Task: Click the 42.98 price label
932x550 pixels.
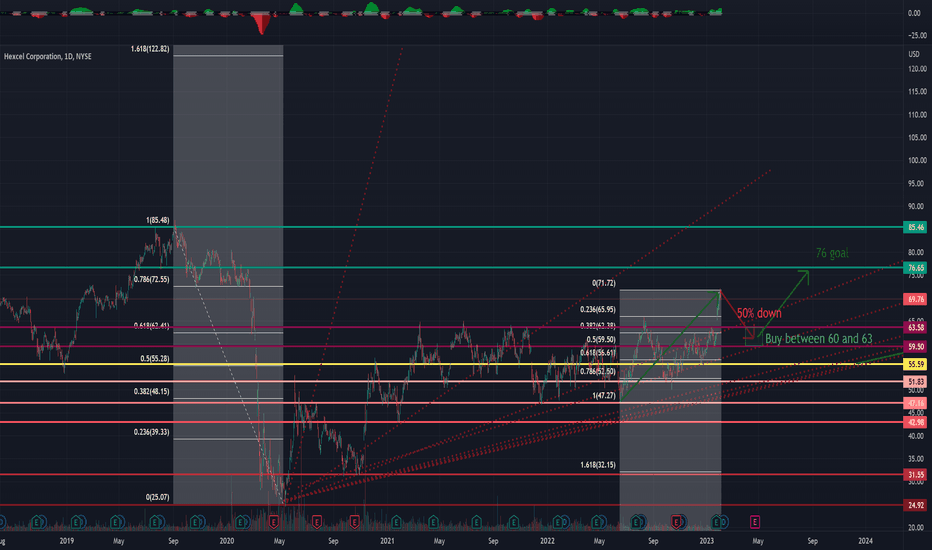Action: pos(915,422)
